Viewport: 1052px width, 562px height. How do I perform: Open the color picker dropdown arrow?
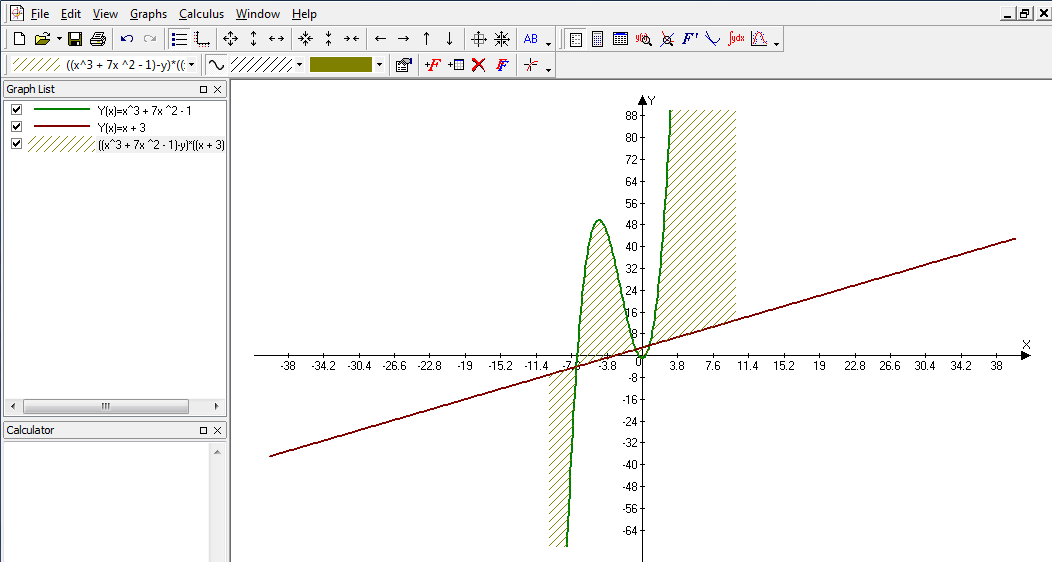tap(379, 65)
